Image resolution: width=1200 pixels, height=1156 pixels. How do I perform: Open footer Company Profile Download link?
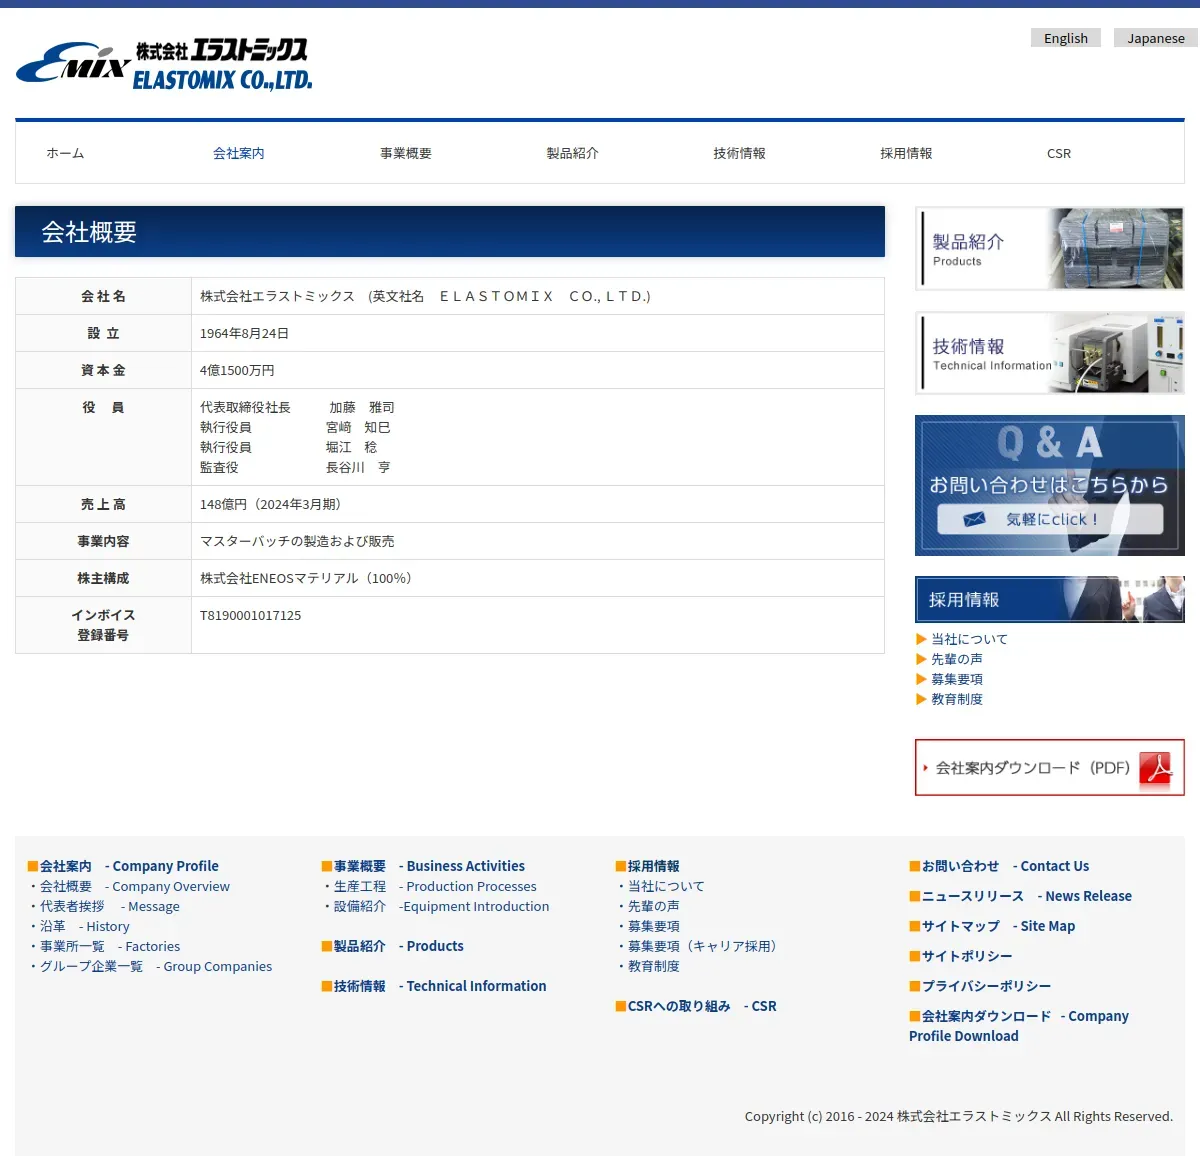pos(1019,1026)
